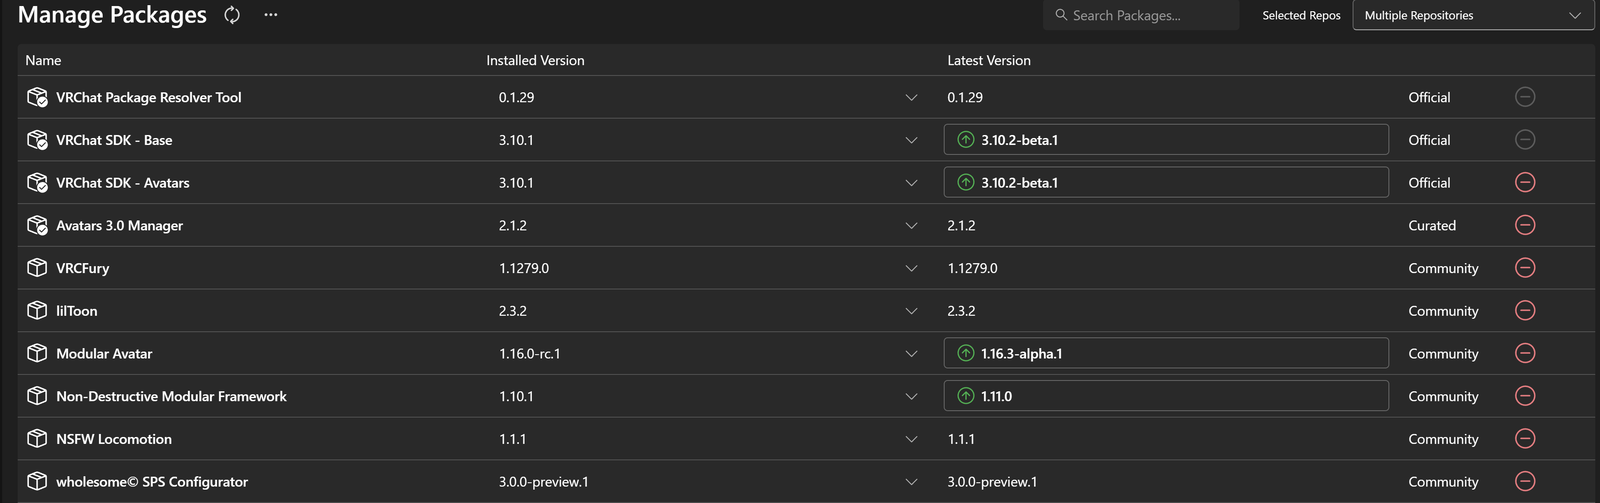
Task: Remove the VRCFury package
Action: coord(1525,268)
